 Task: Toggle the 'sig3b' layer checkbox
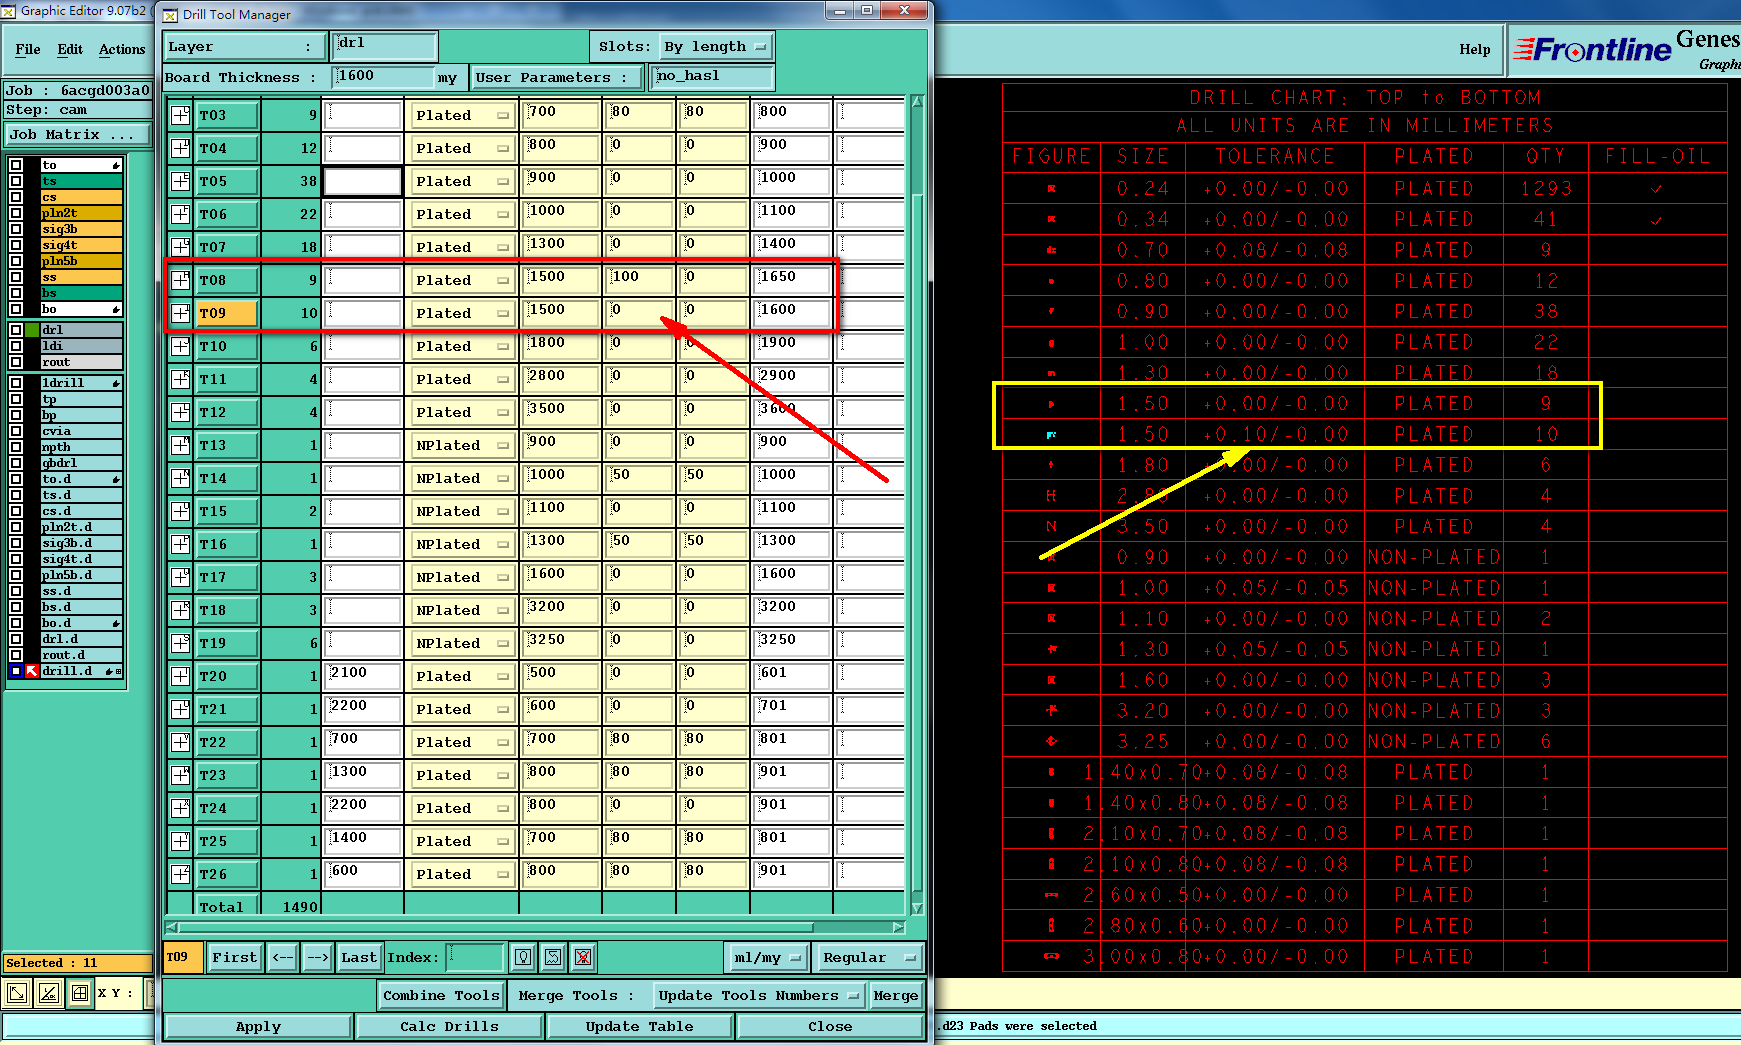pyautogui.click(x=16, y=229)
